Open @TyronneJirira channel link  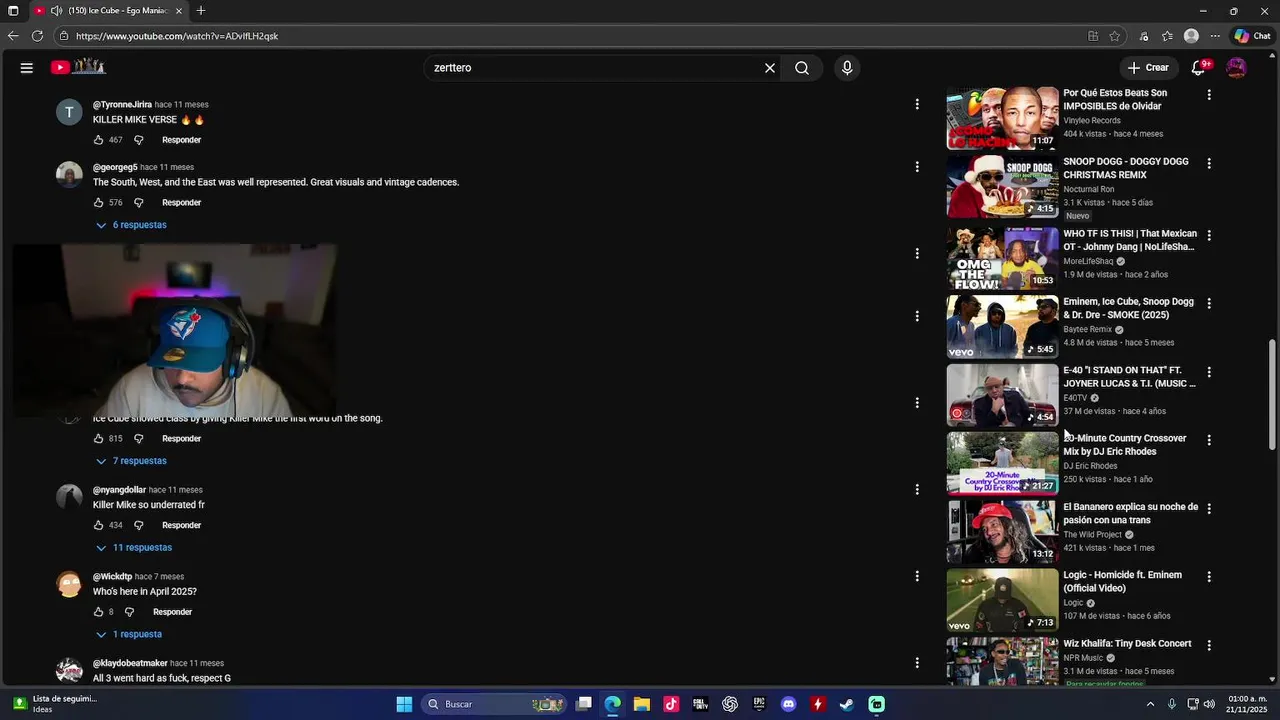(122, 105)
